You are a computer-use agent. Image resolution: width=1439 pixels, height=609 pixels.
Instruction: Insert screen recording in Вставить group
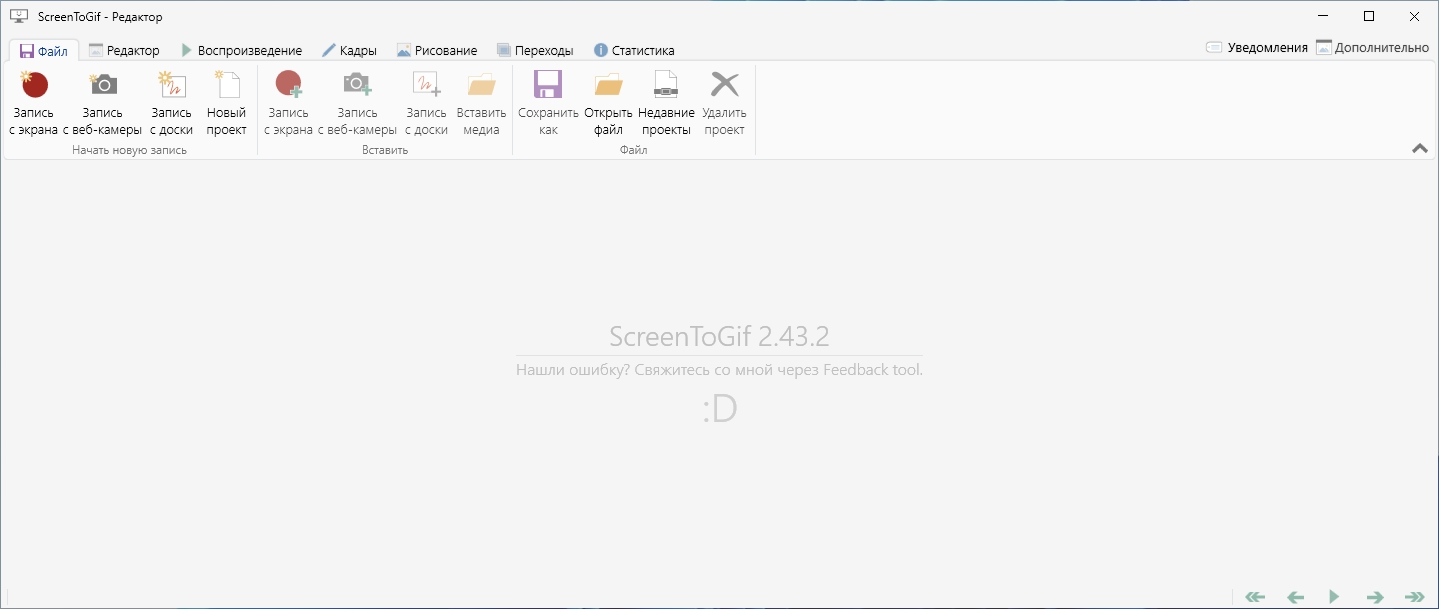pos(289,103)
